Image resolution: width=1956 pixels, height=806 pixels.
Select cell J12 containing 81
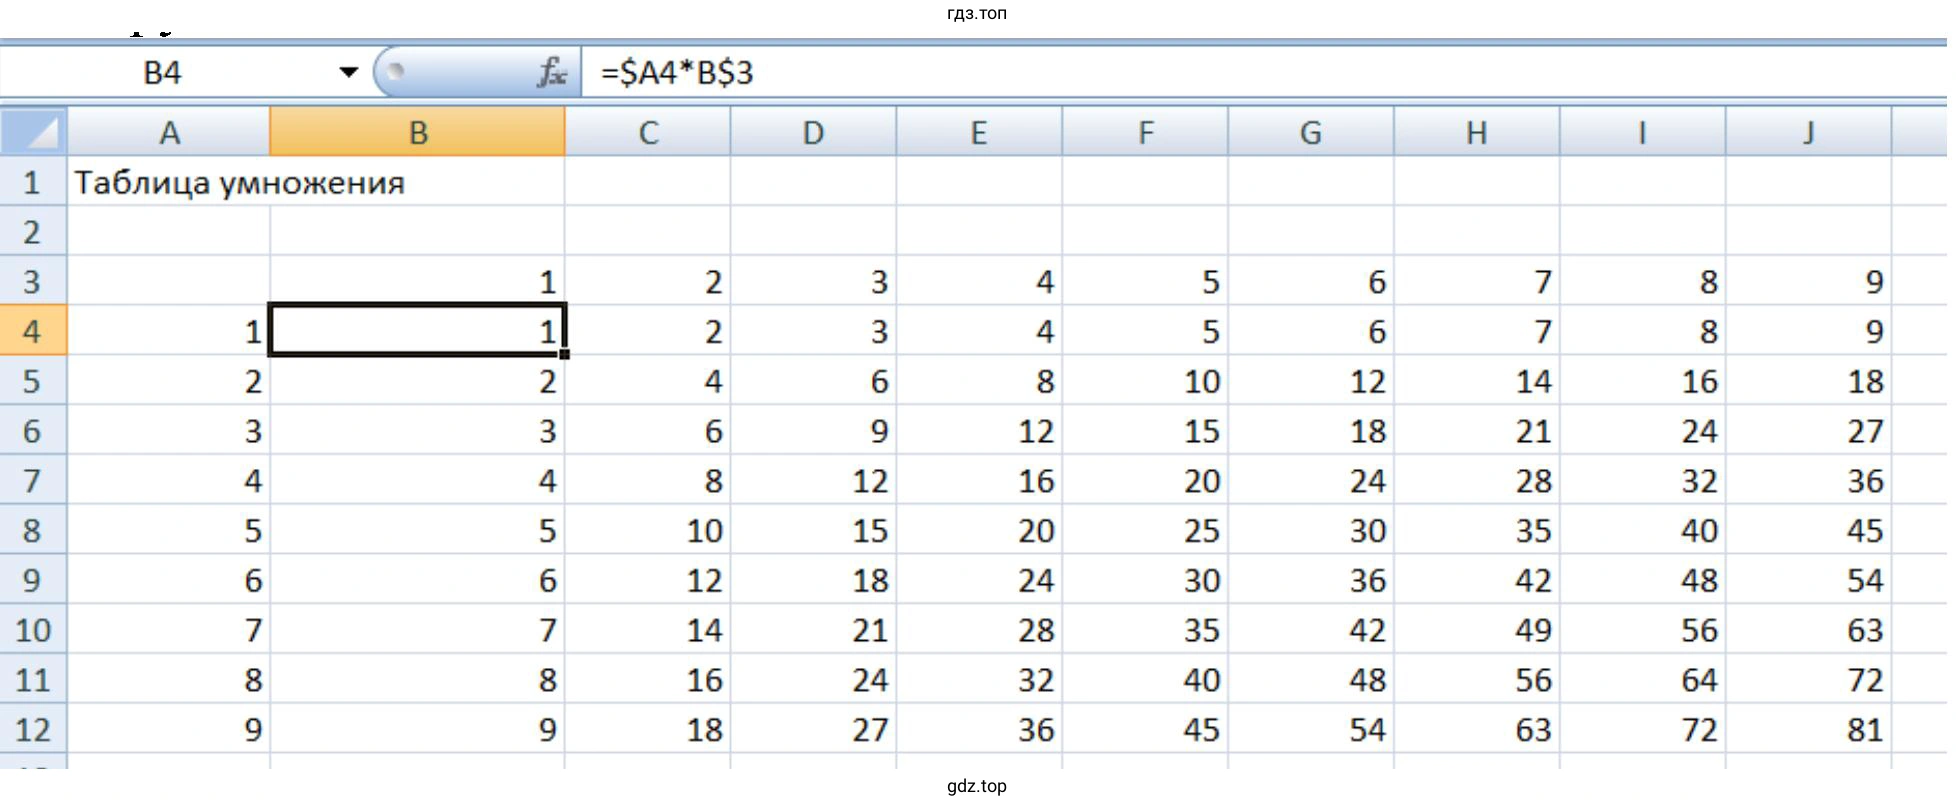coord(1808,729)
